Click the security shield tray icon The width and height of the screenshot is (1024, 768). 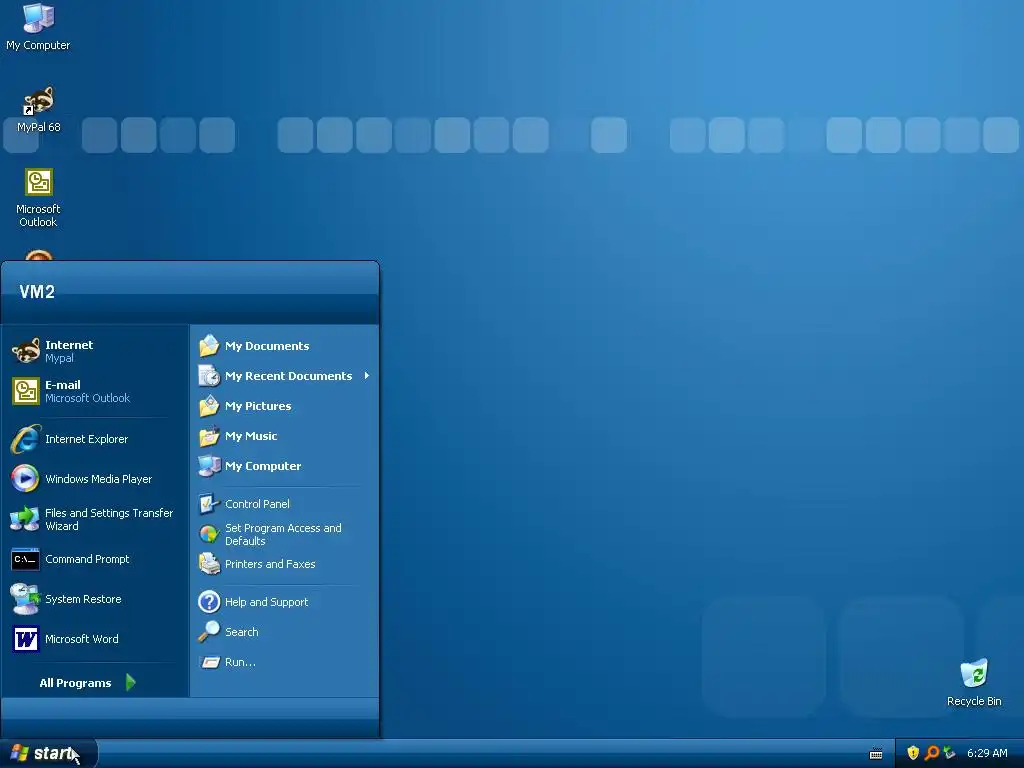click(913, 753)
